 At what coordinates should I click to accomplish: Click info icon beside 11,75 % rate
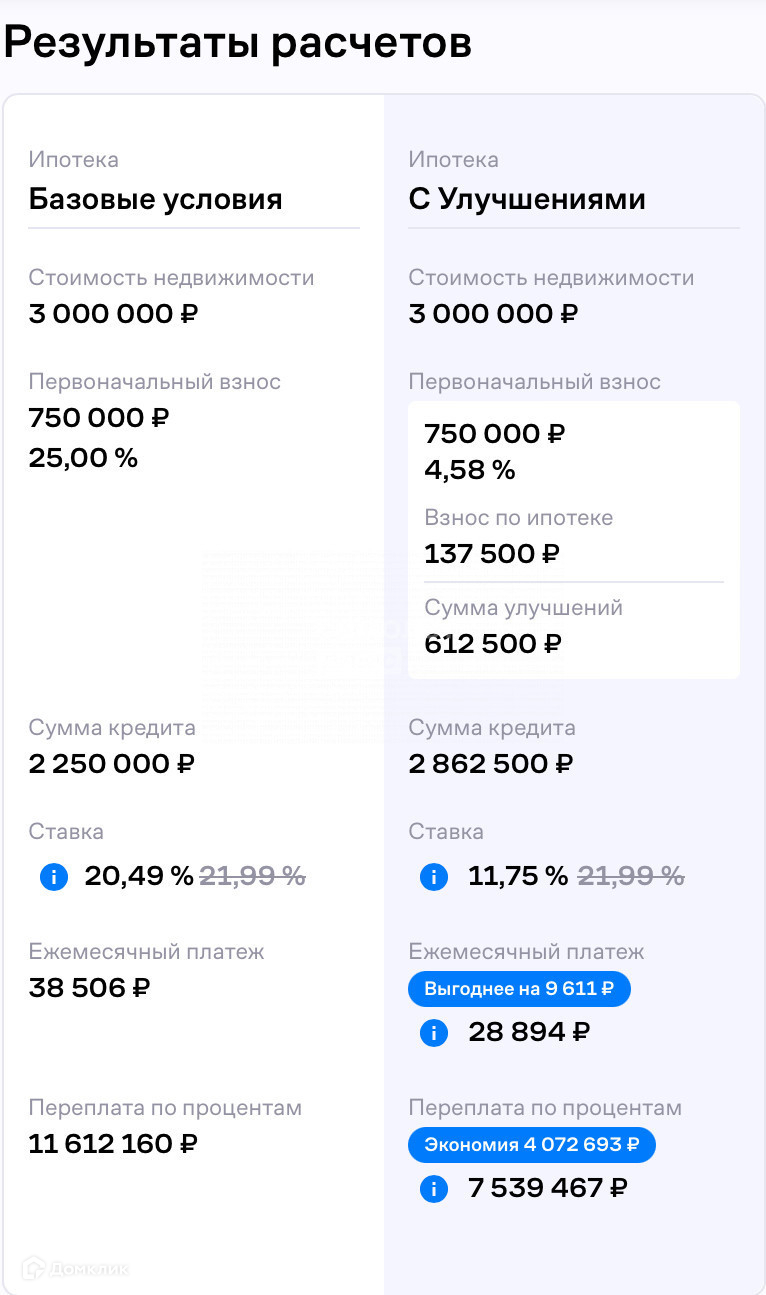click(x=434, y=877)
